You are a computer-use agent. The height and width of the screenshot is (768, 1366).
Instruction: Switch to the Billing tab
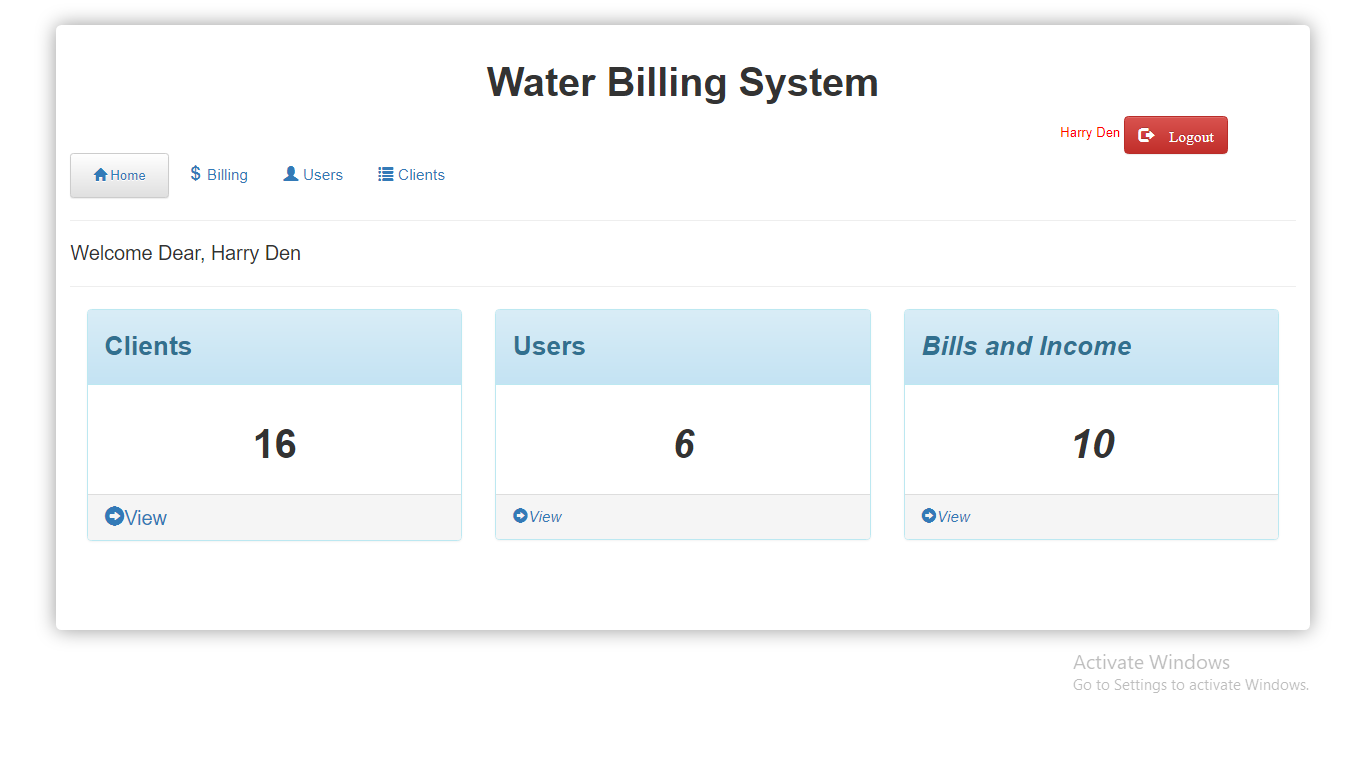pos(227,174)
